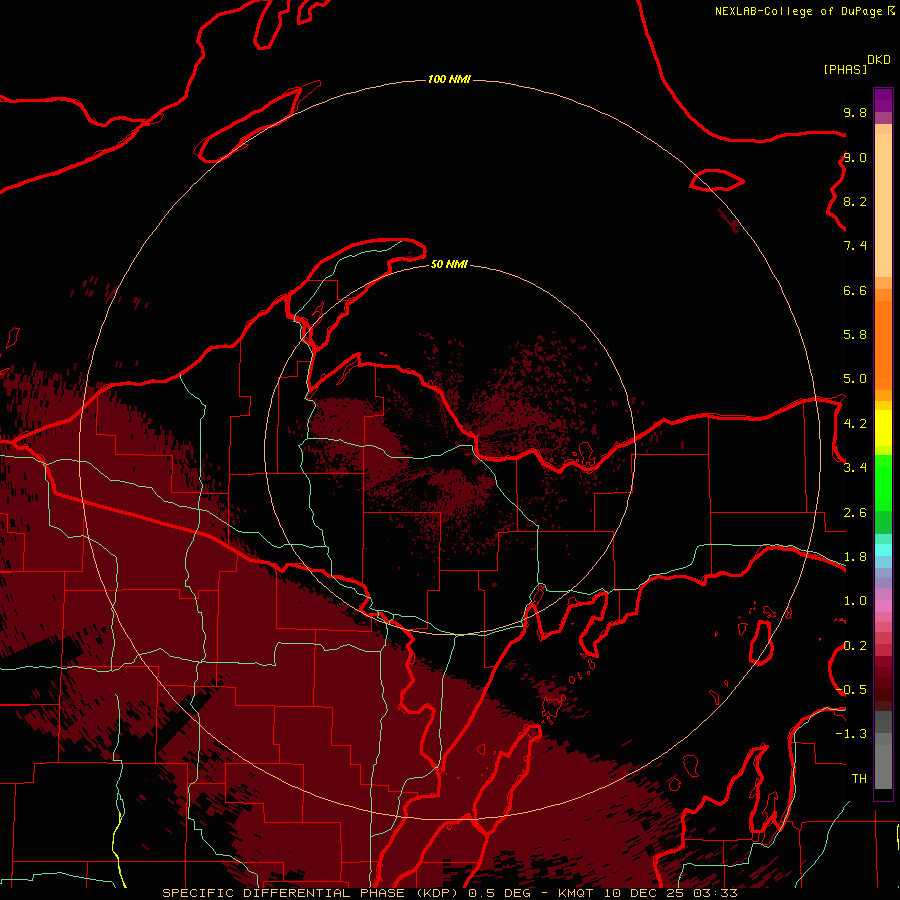The image size is (900, 900).
Task: Click the TH threshold legend label
Action: pos(859,779)
